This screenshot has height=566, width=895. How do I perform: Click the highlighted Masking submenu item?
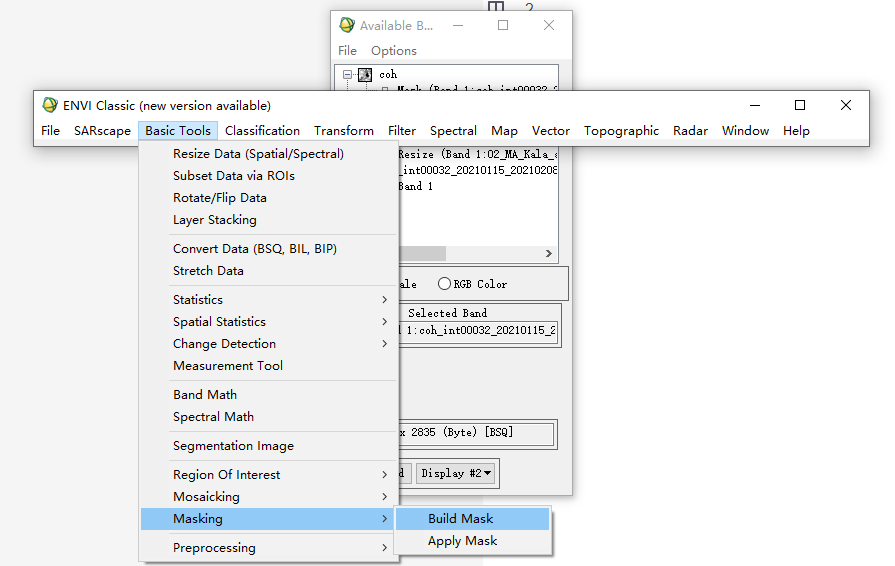pos(269,519)
